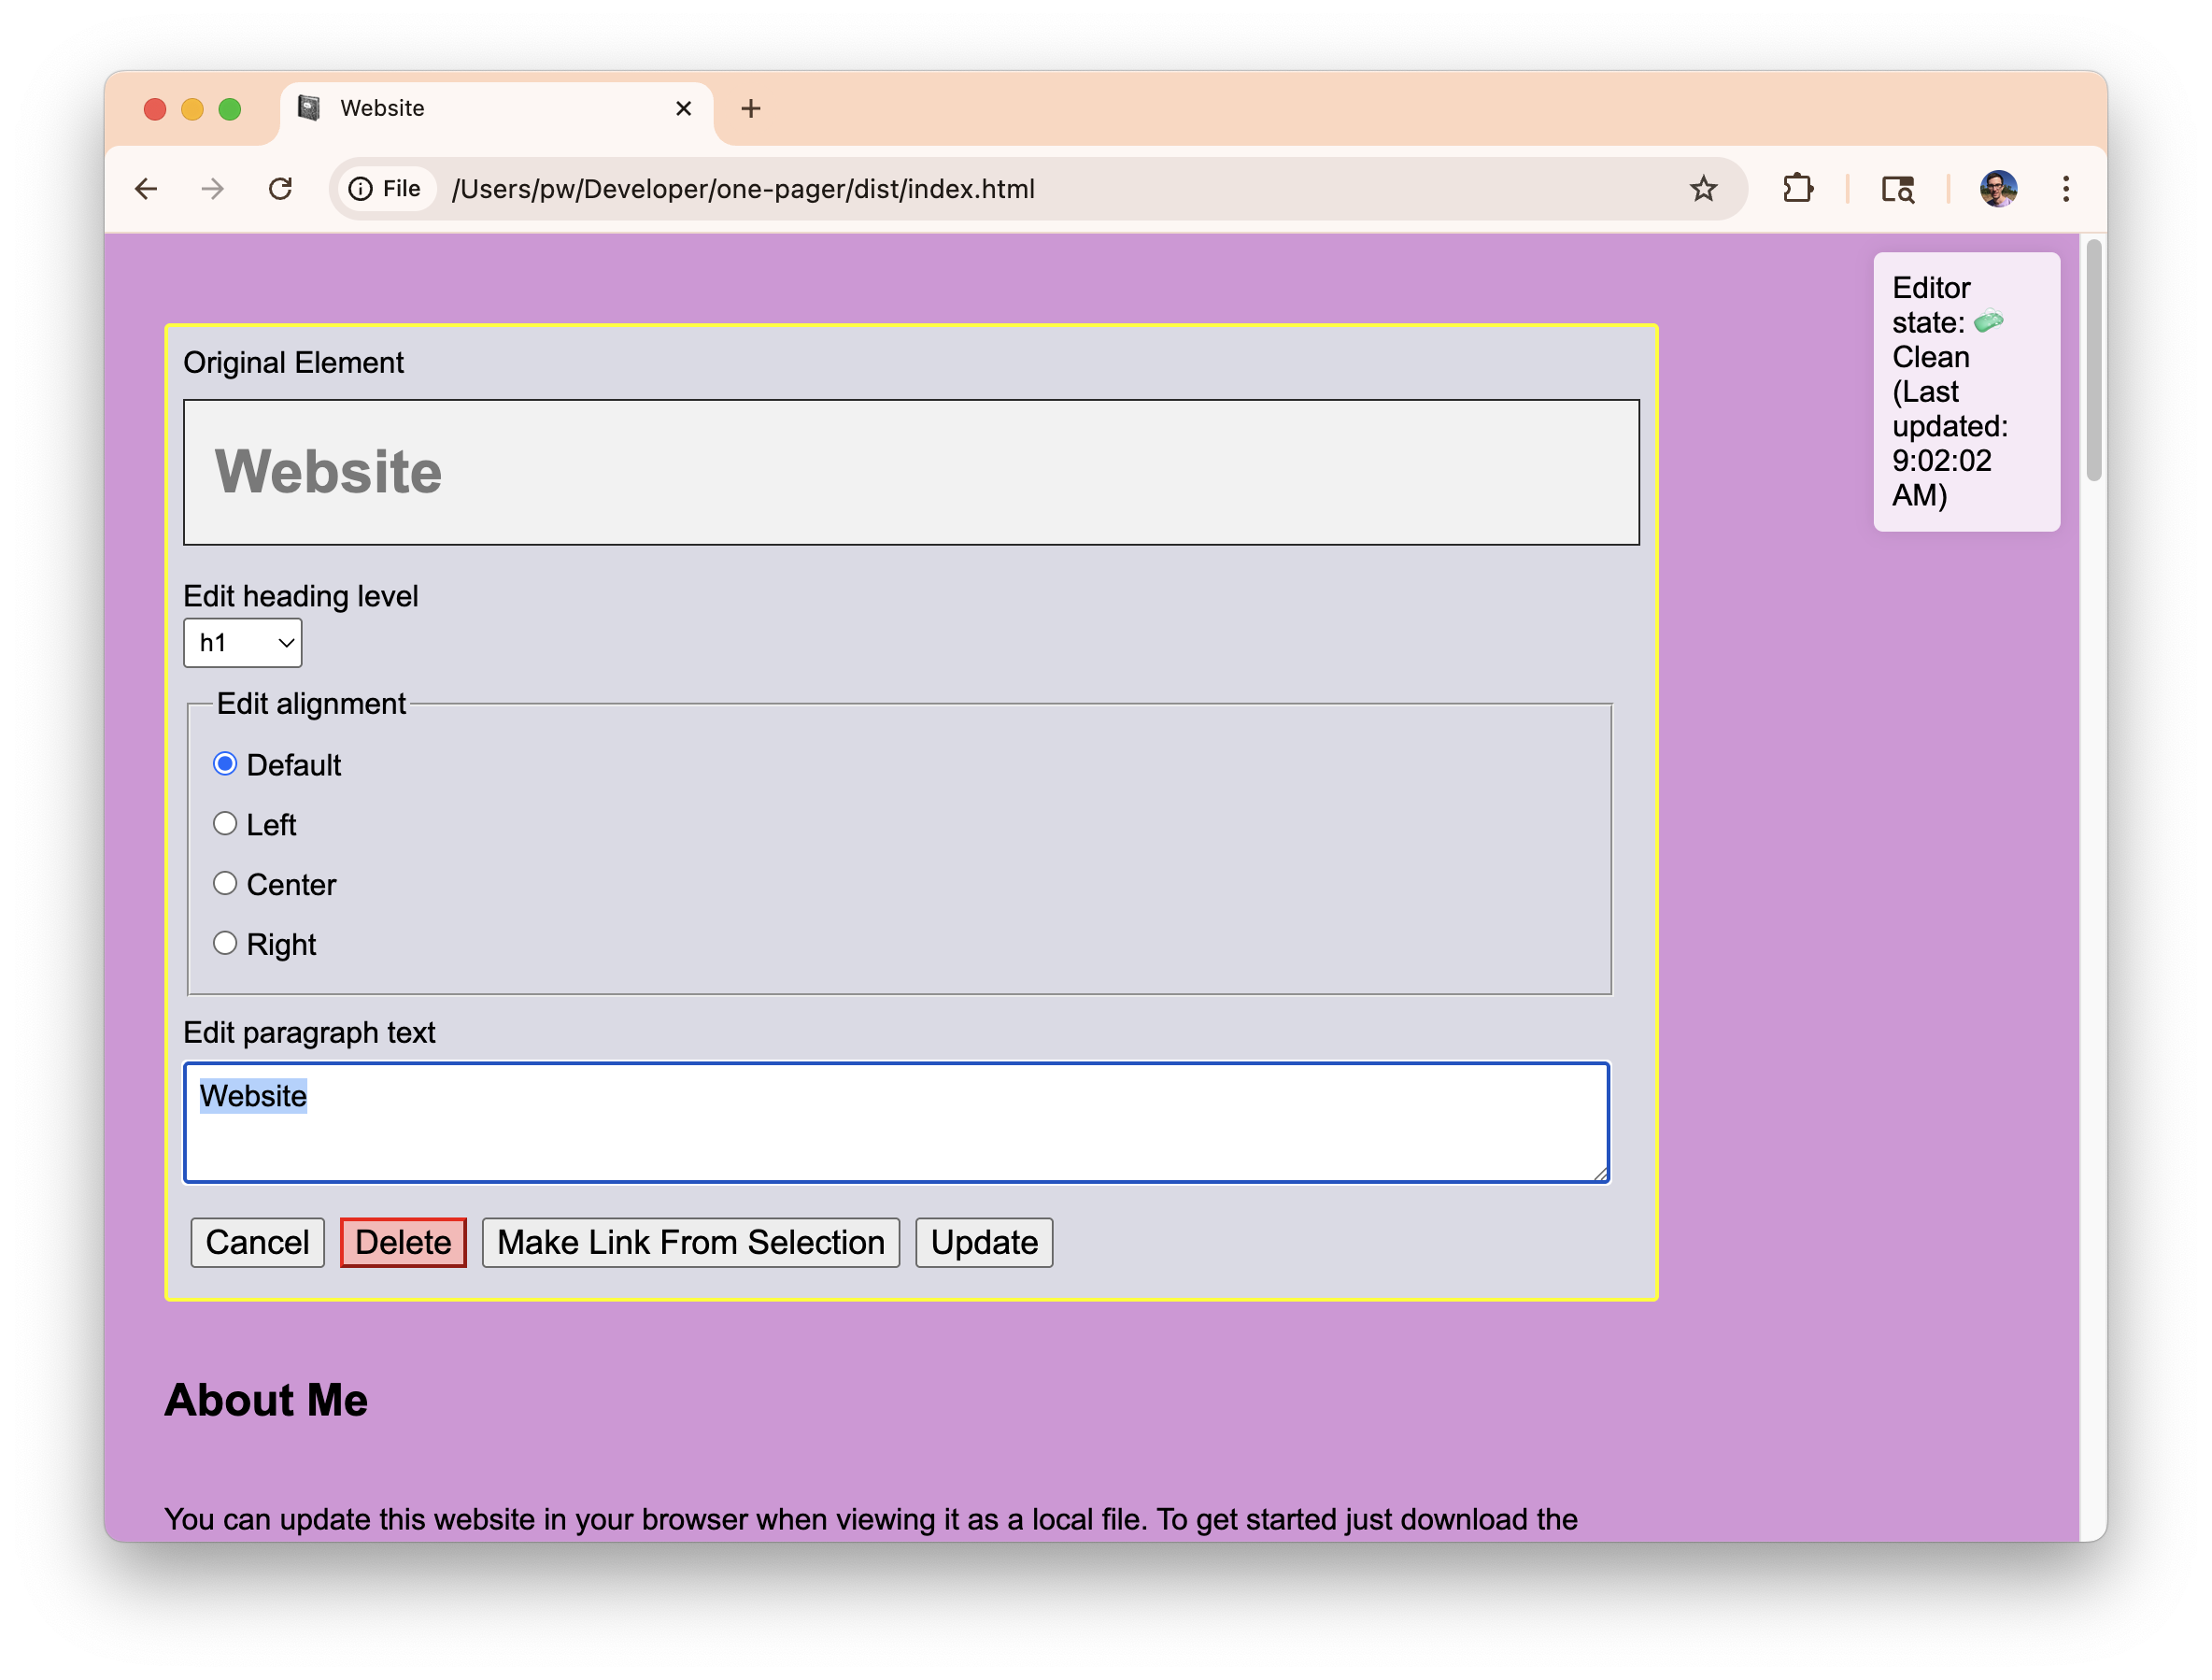The height and width of the screenshot is (1680, 2212).
Task: Open the heading level dropdown
Action: click(242, 643)
